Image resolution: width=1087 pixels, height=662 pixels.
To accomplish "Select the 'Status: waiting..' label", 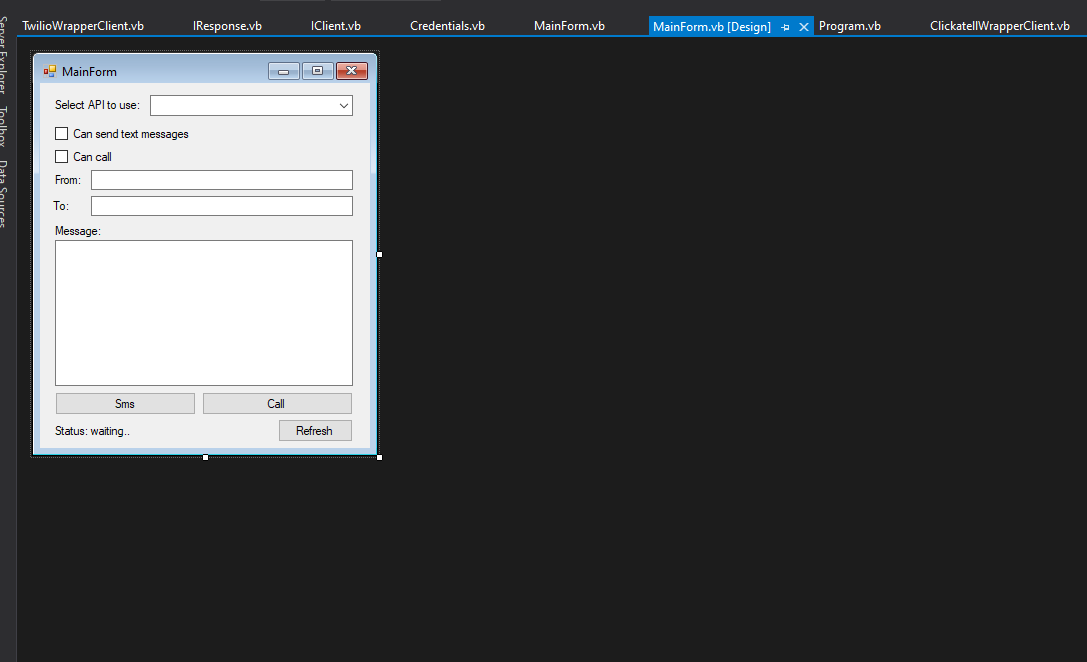I will (92, 431).
